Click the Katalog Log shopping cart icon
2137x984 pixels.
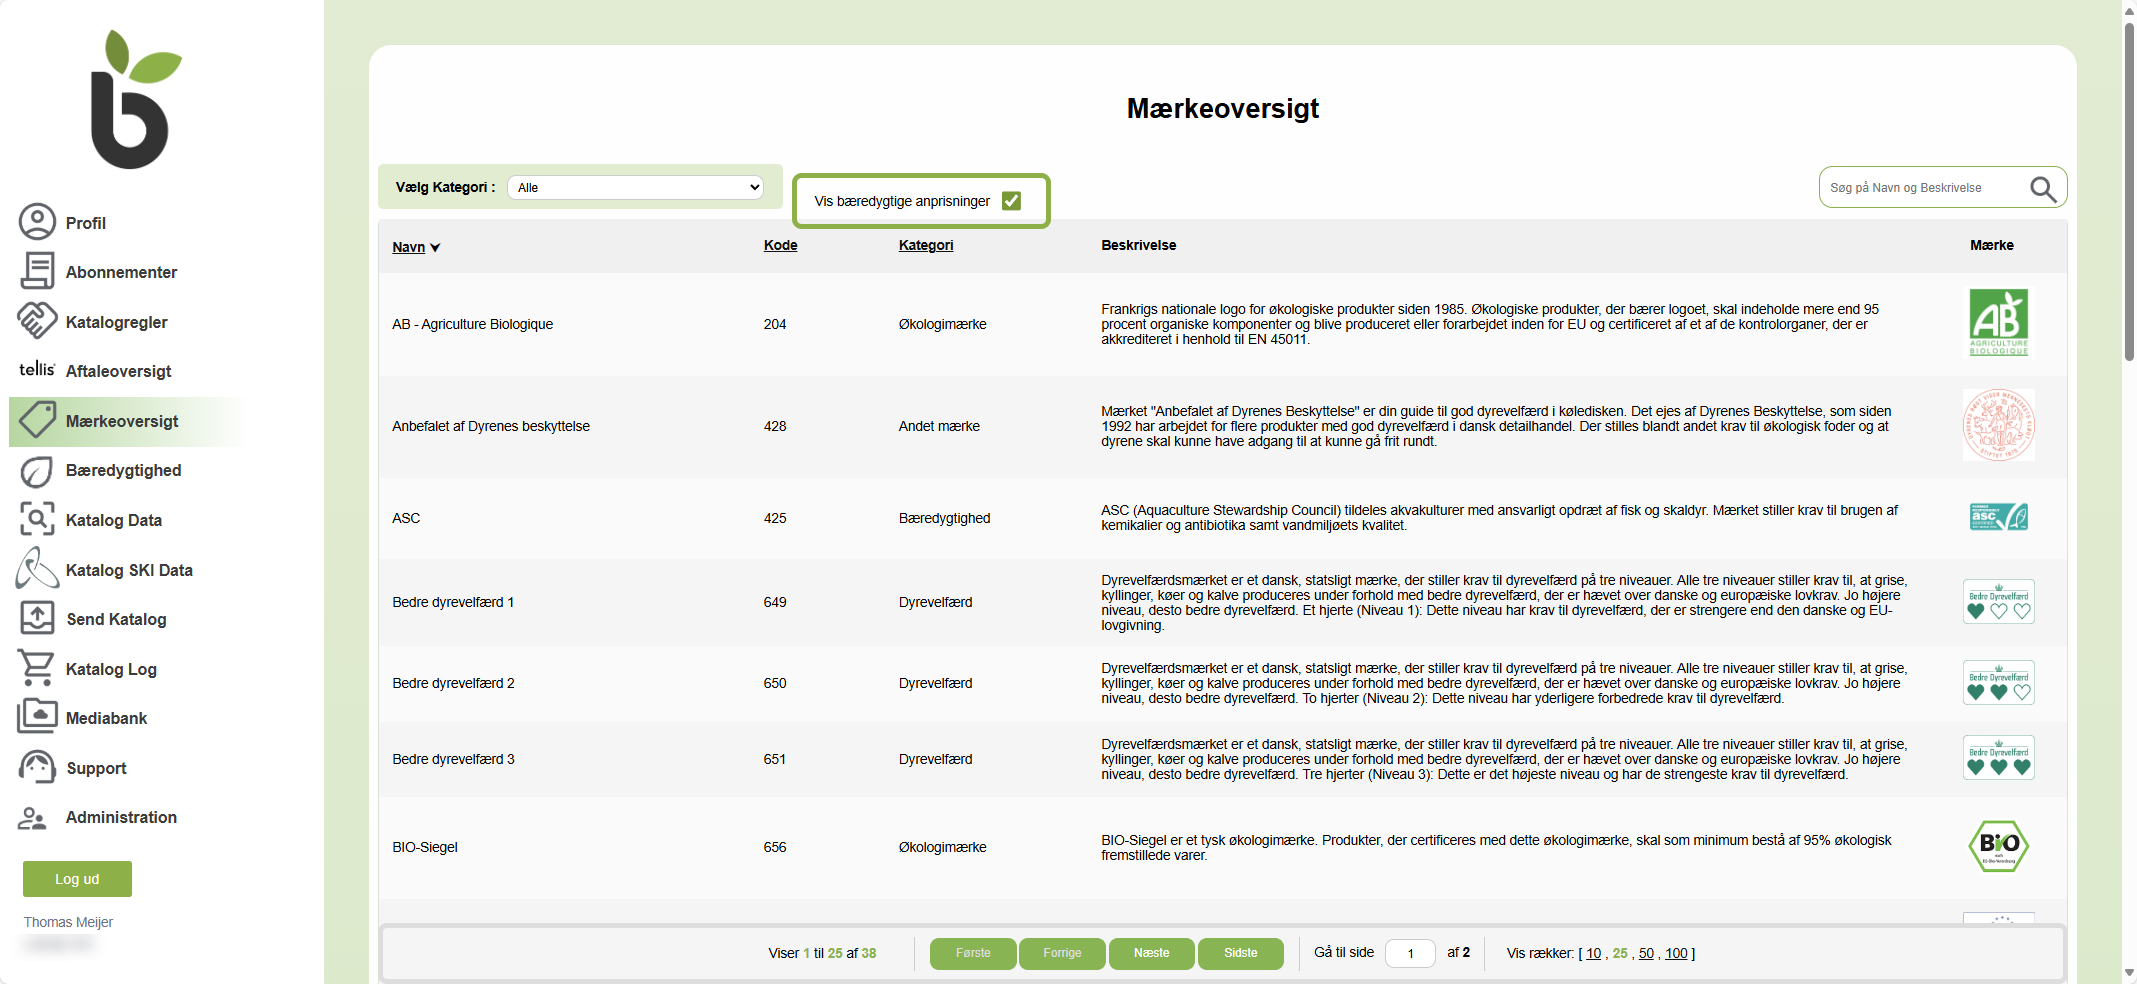pyautogui.click(x=37, y=668)
